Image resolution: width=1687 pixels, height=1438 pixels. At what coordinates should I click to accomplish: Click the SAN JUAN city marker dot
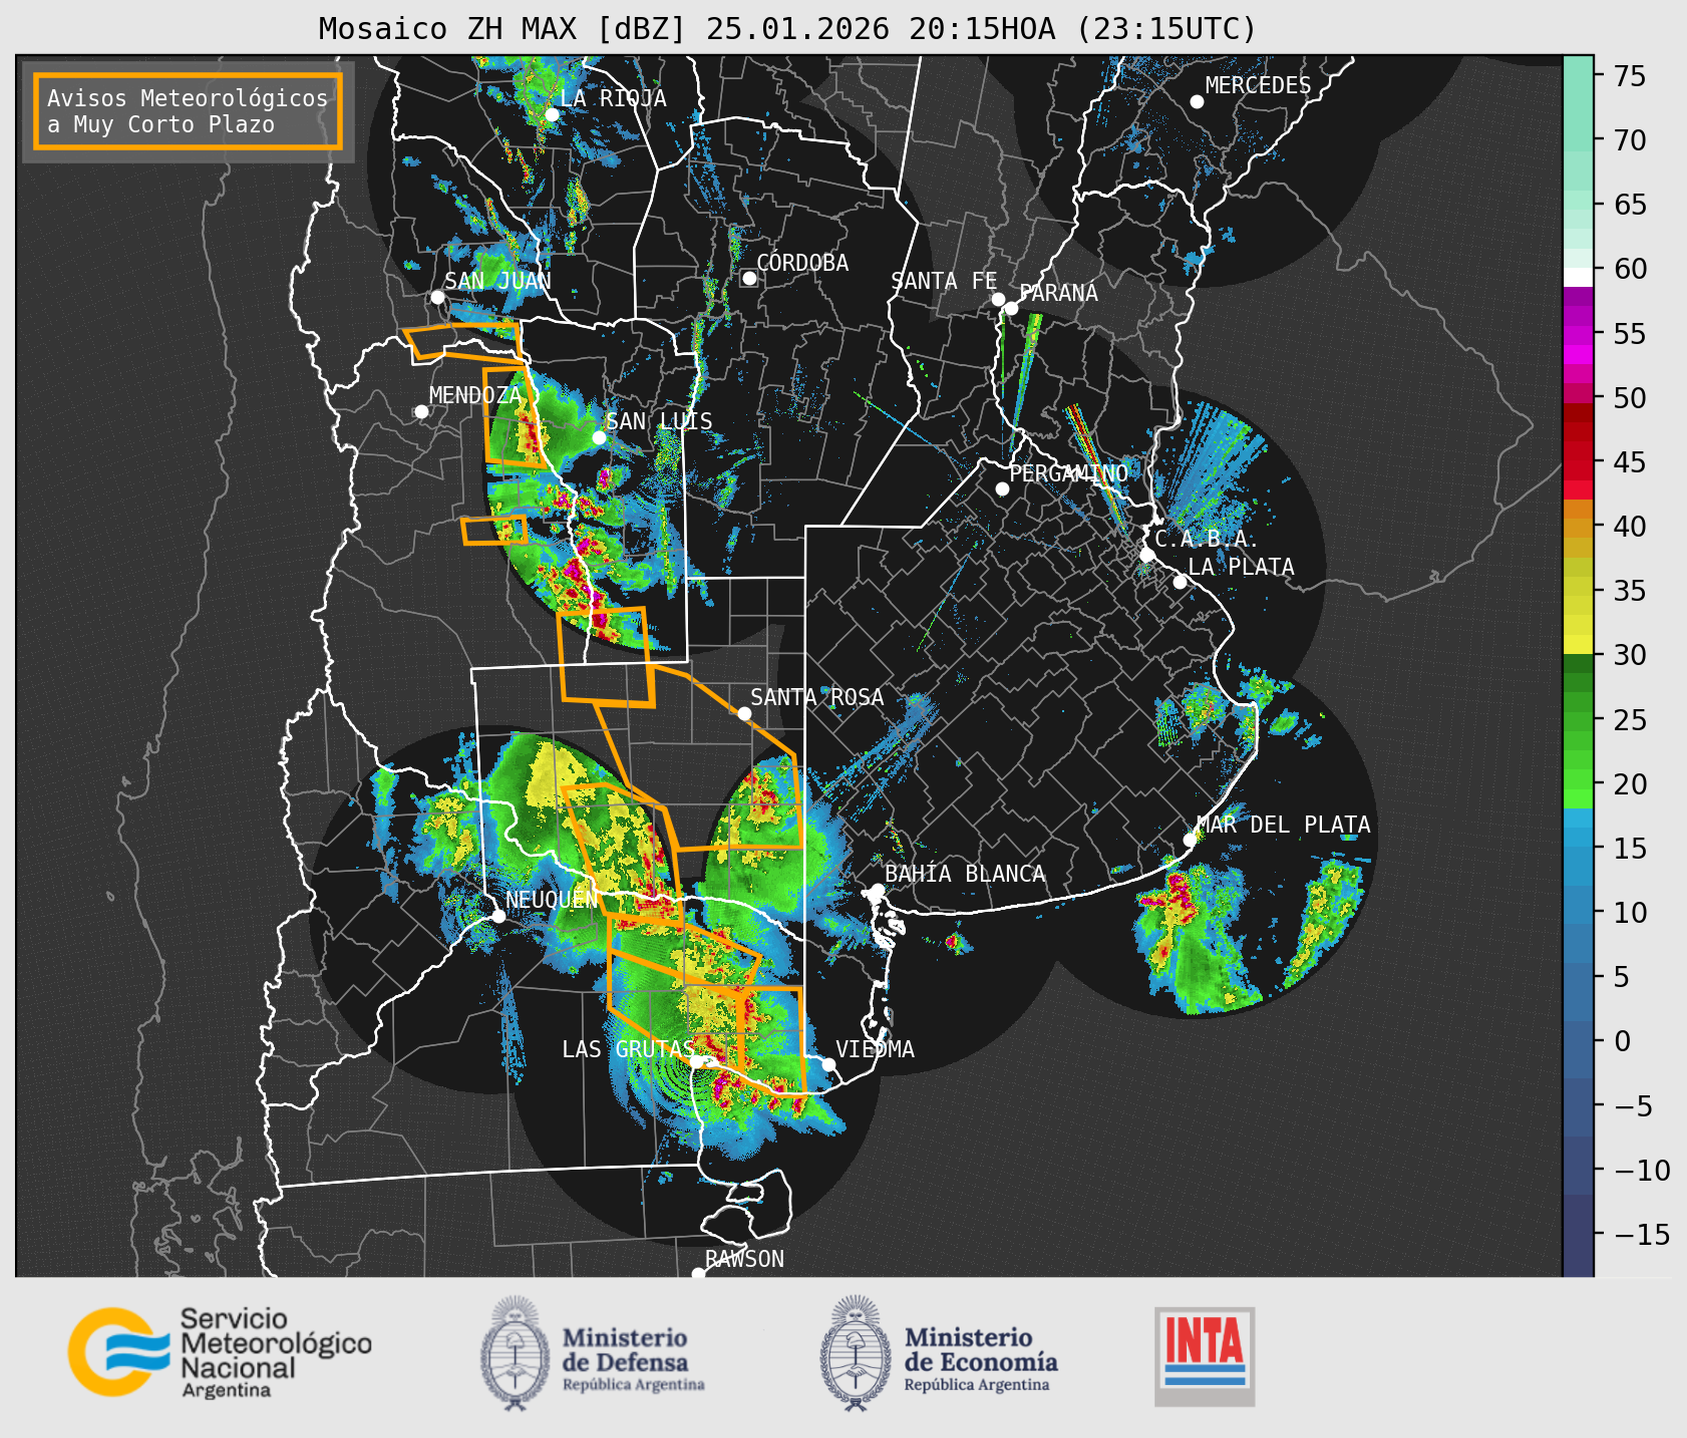[x=437, y=297]
